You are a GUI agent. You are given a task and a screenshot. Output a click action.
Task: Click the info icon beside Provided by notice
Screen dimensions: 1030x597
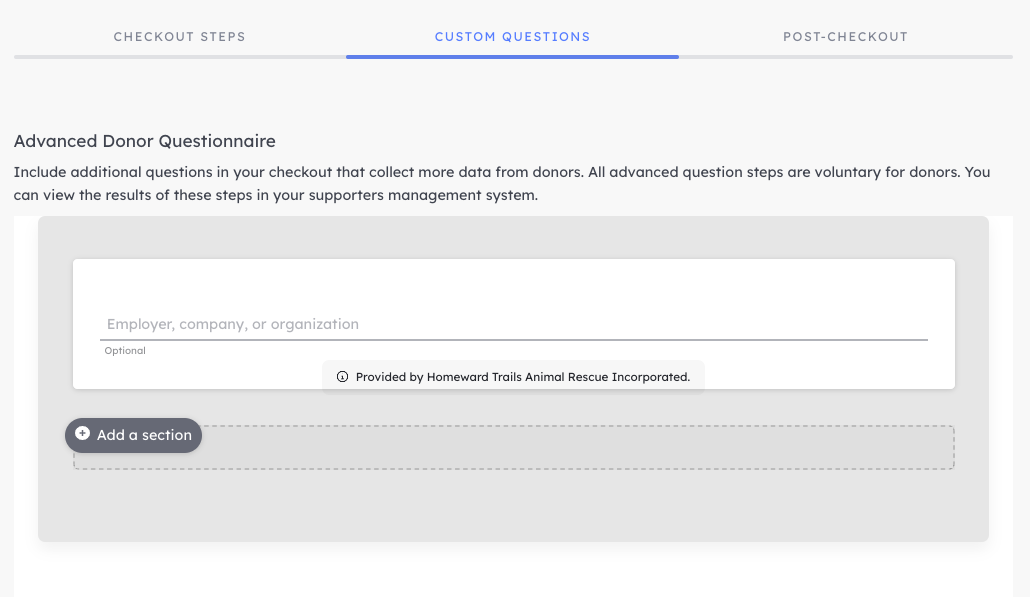[x=342, y=377]
